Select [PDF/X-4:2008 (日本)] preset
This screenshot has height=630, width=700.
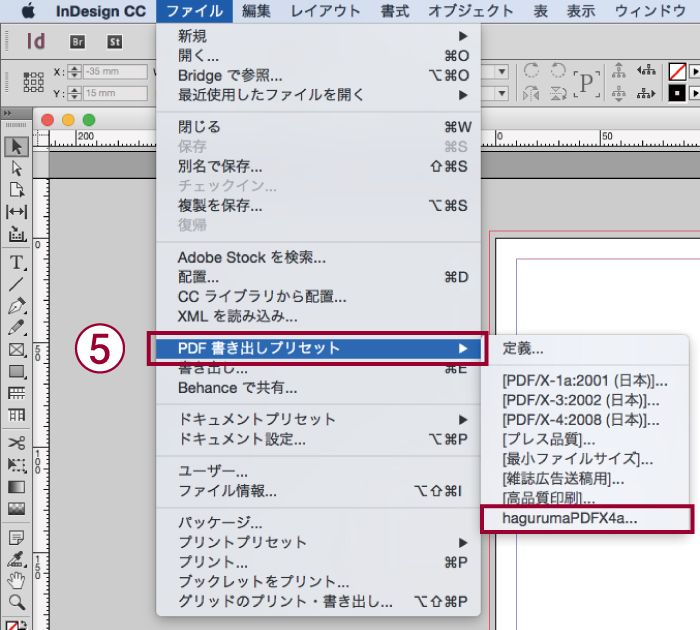(586, 420)
